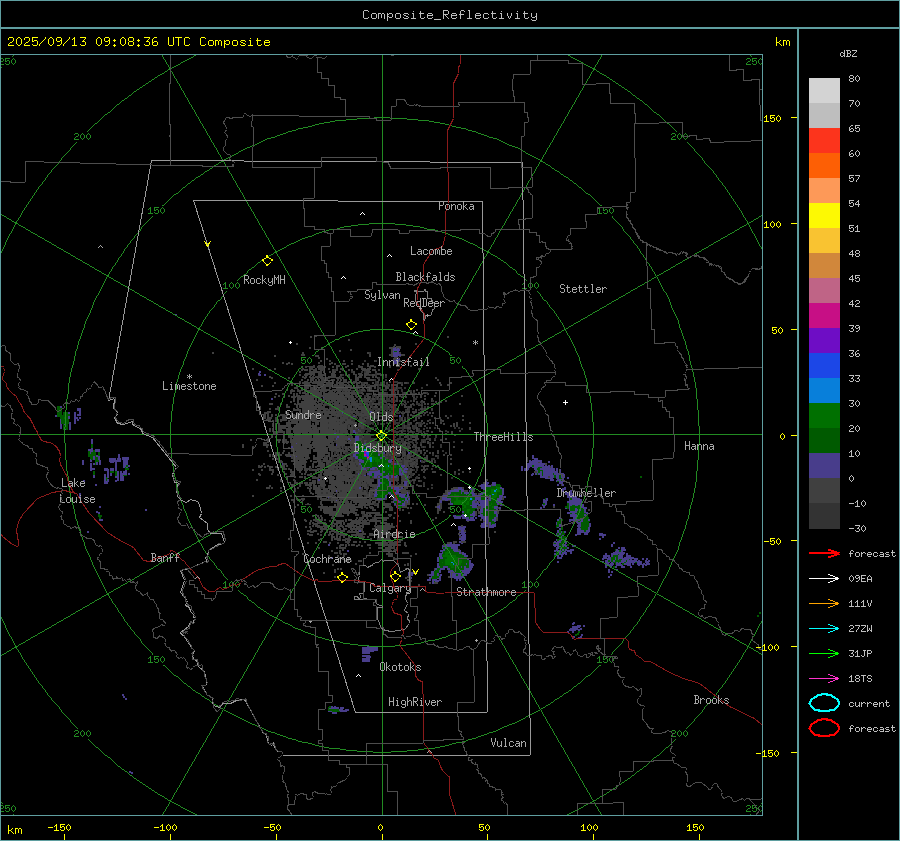Click -150 on the bottom km axis

(x=59, y=827)
